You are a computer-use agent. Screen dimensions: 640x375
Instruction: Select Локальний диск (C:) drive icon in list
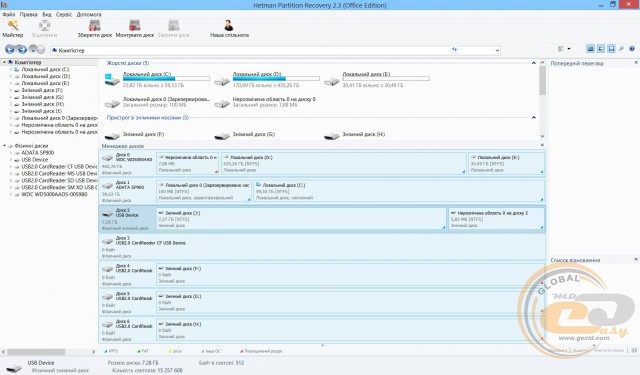[112, 80]
